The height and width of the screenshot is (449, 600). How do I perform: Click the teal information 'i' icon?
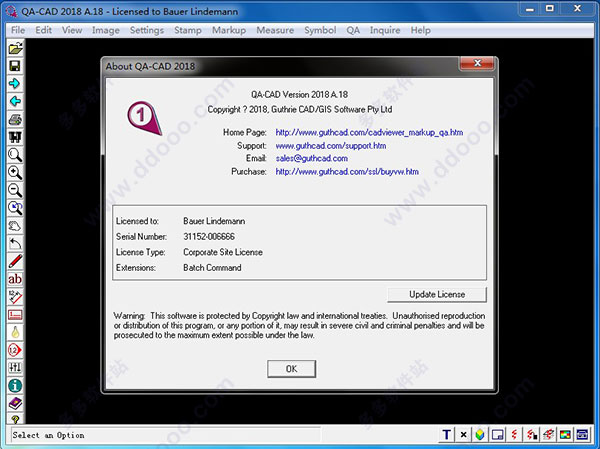click(x=15, y=385)
